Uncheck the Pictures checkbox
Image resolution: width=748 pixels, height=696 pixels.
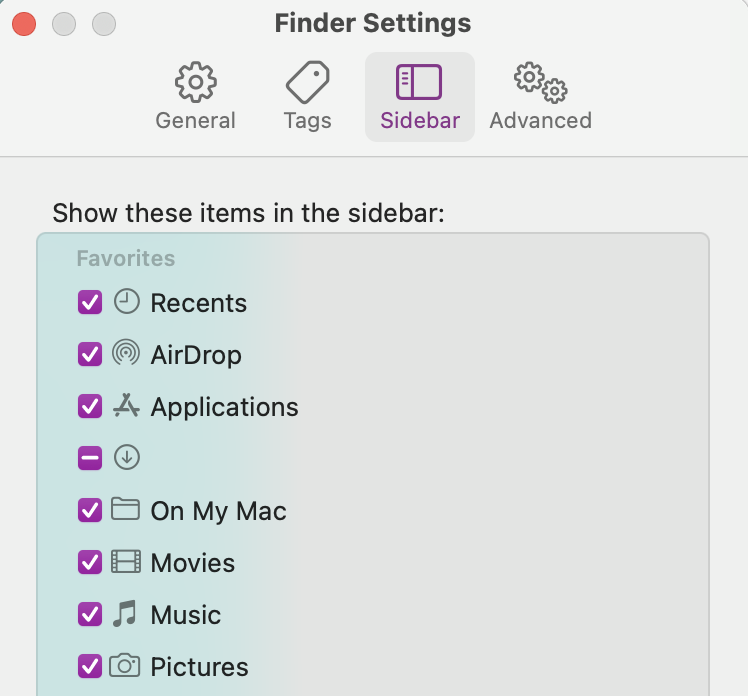point(90,666)
